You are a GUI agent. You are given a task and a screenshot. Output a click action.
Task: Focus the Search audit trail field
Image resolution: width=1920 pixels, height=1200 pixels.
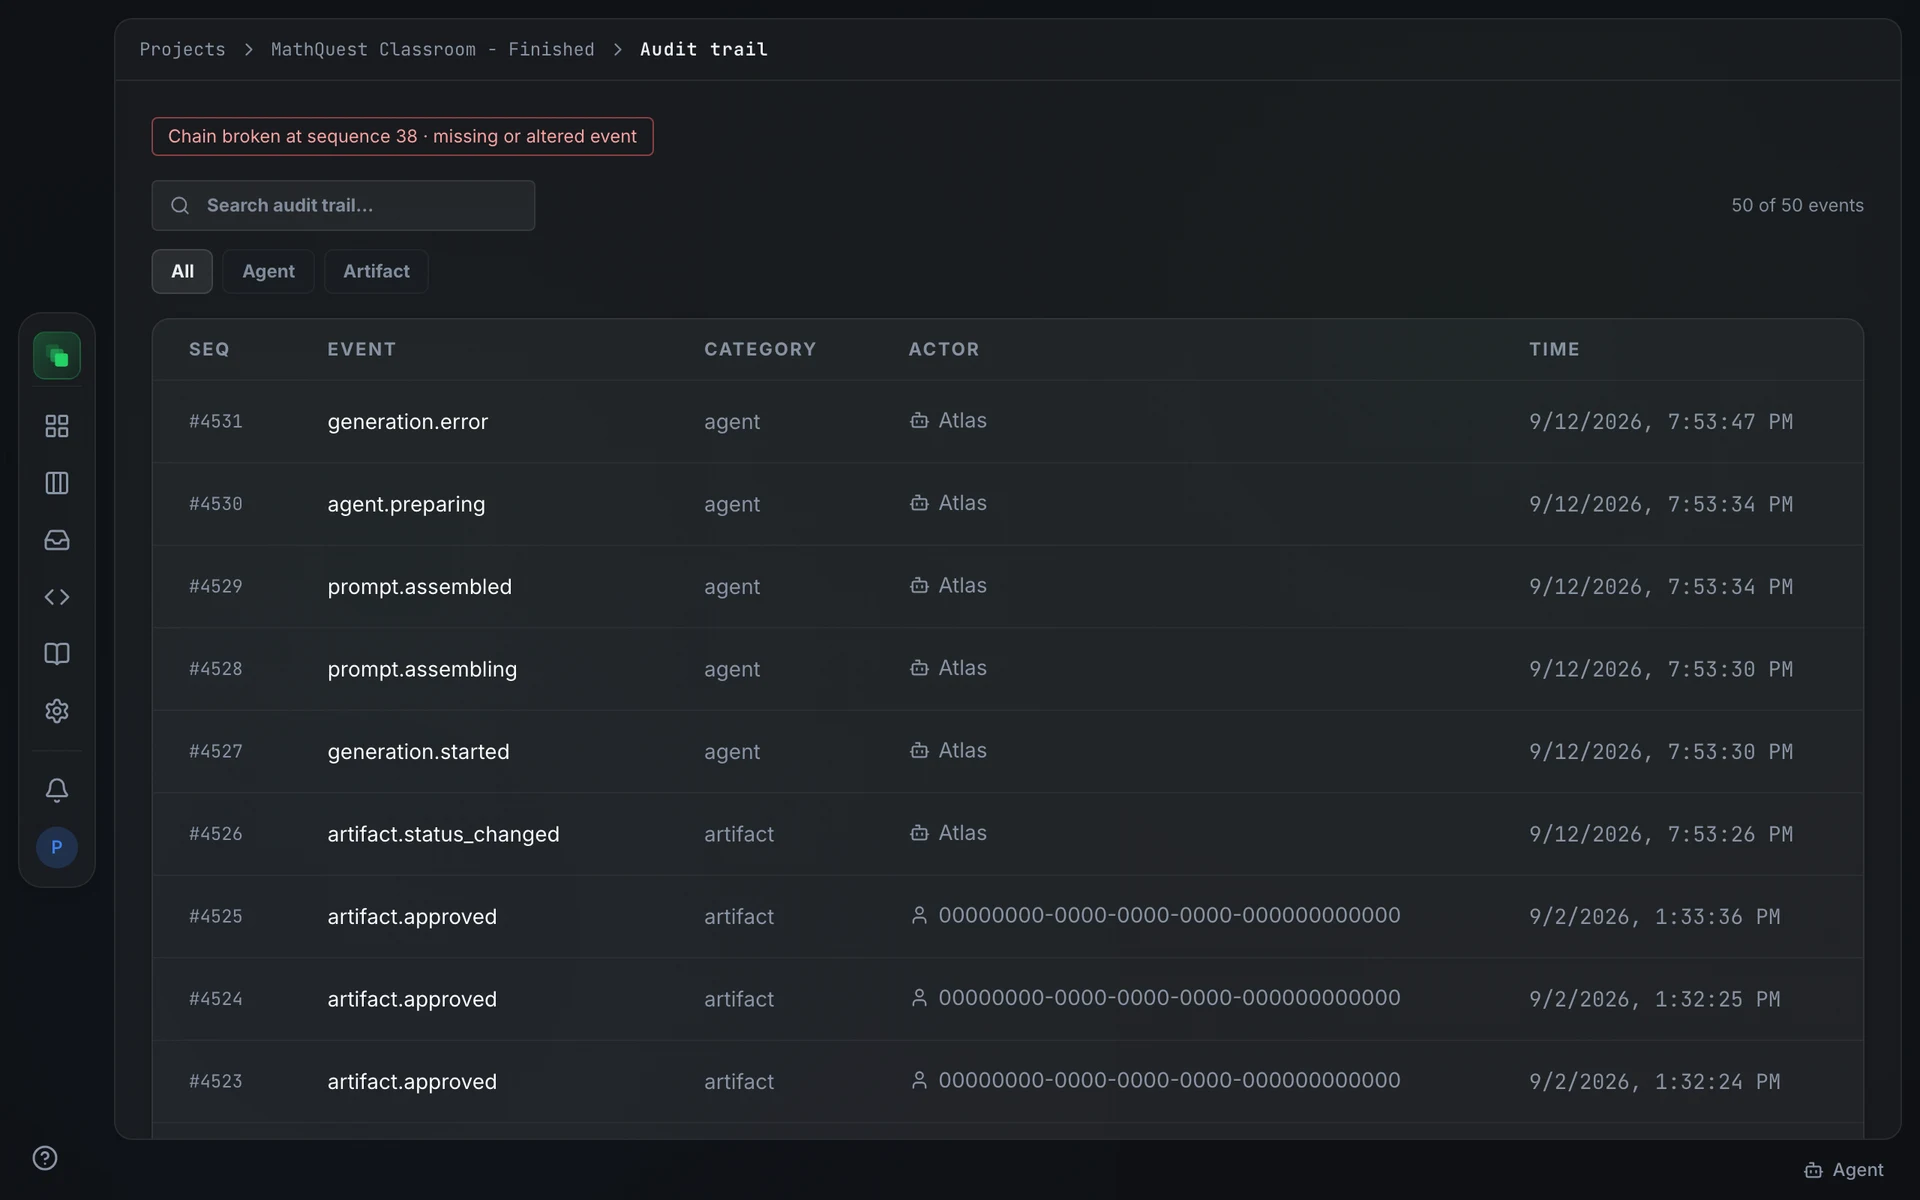tap(343, 205)
